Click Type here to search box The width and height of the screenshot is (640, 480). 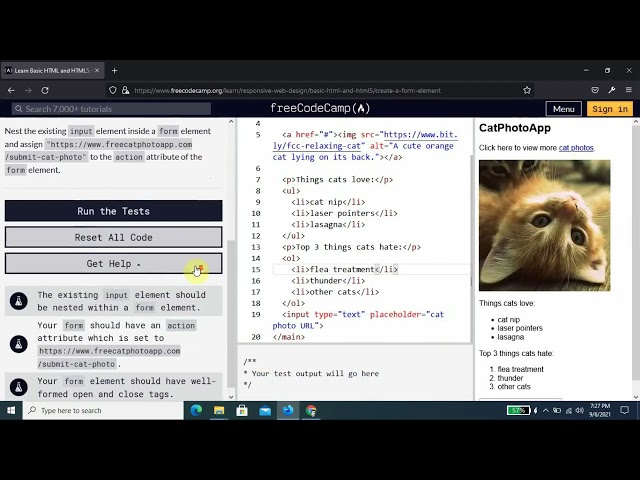point(103,410)
